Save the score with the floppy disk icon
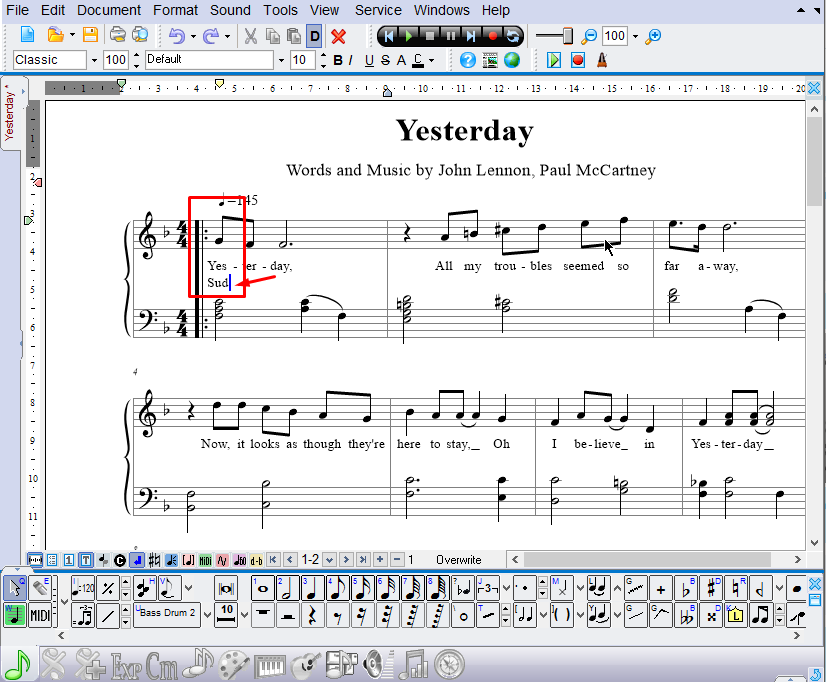 point(91,35)
